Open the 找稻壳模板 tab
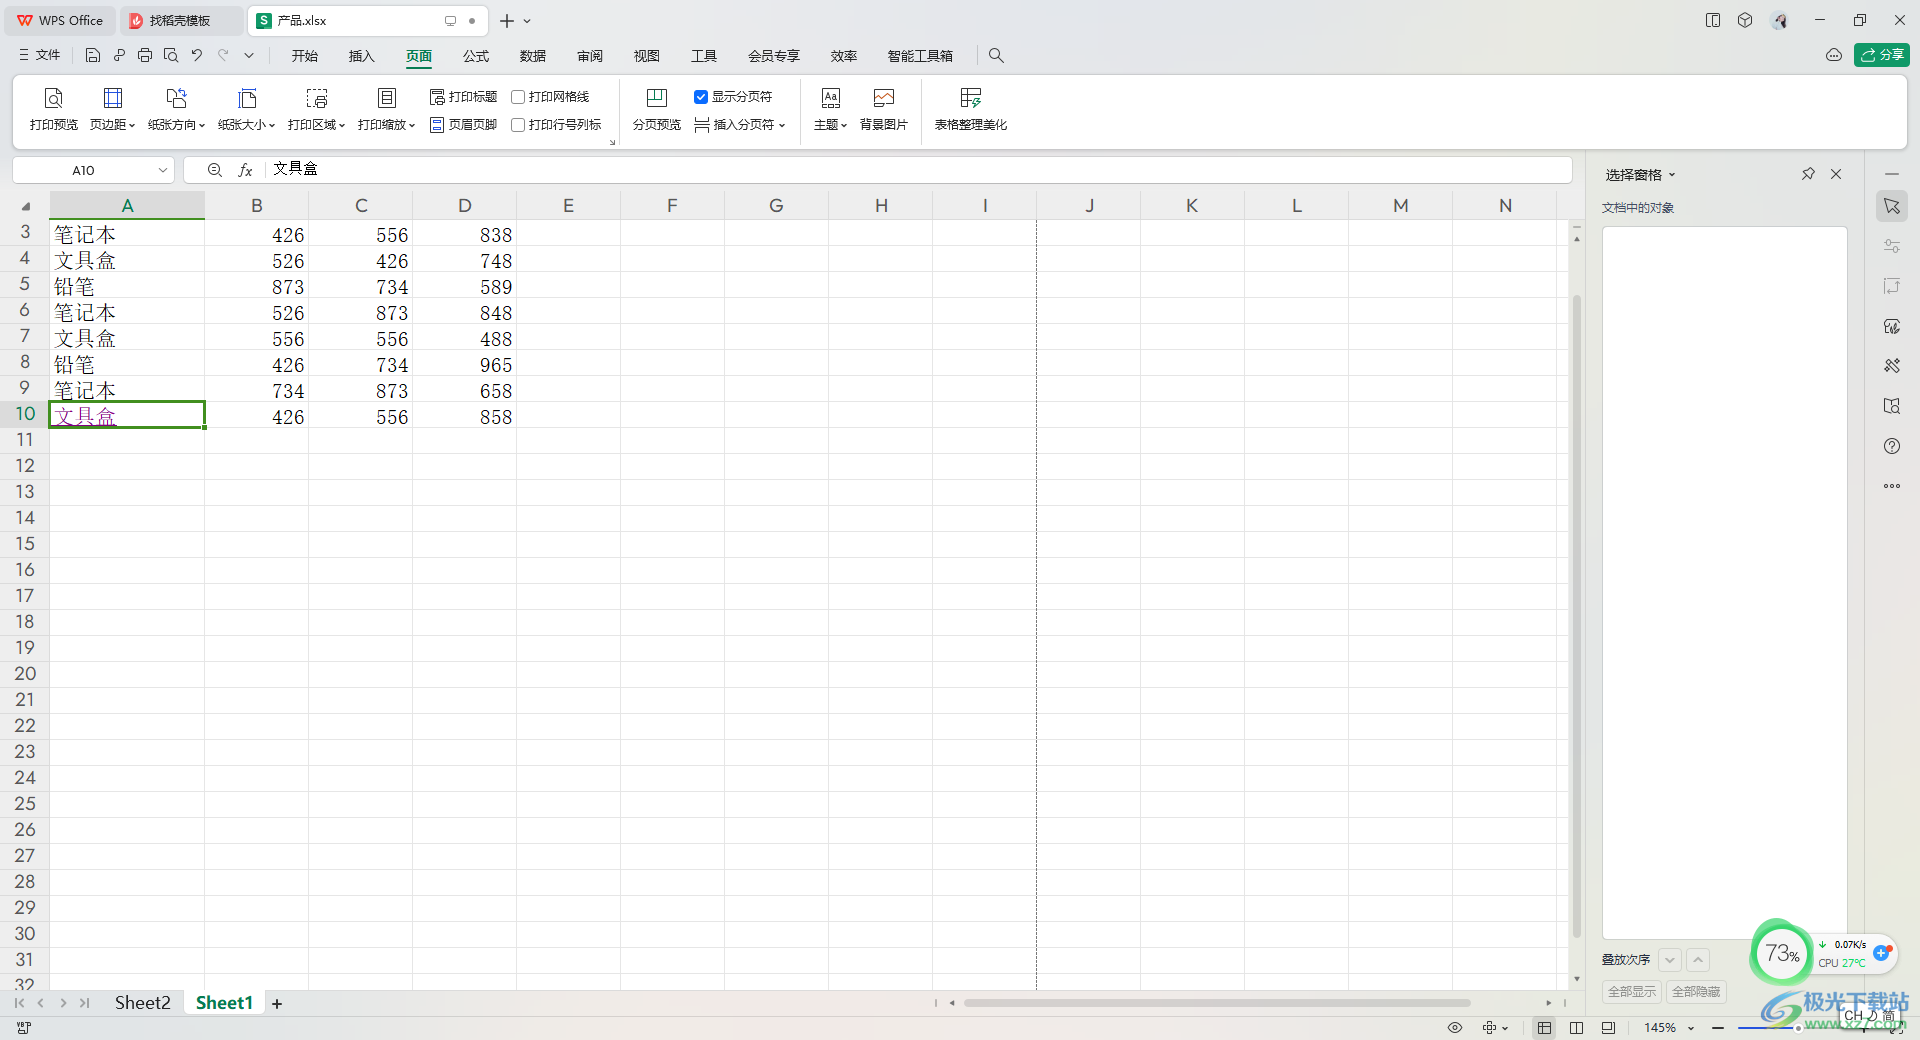This screenshot has width=1920, height=1040. [180, 21]
